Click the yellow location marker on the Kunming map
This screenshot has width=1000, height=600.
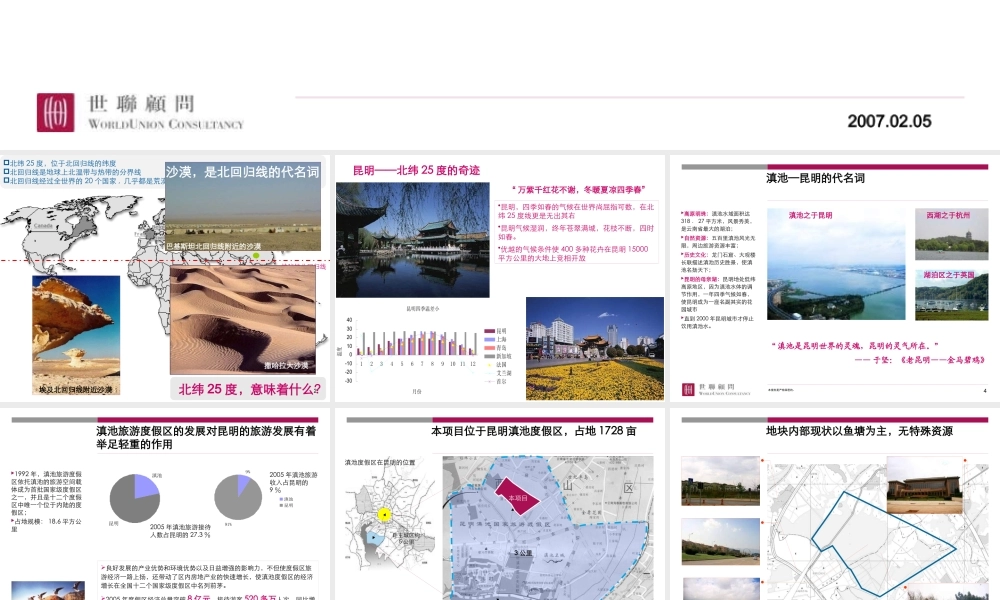click(x=384, y=515)
